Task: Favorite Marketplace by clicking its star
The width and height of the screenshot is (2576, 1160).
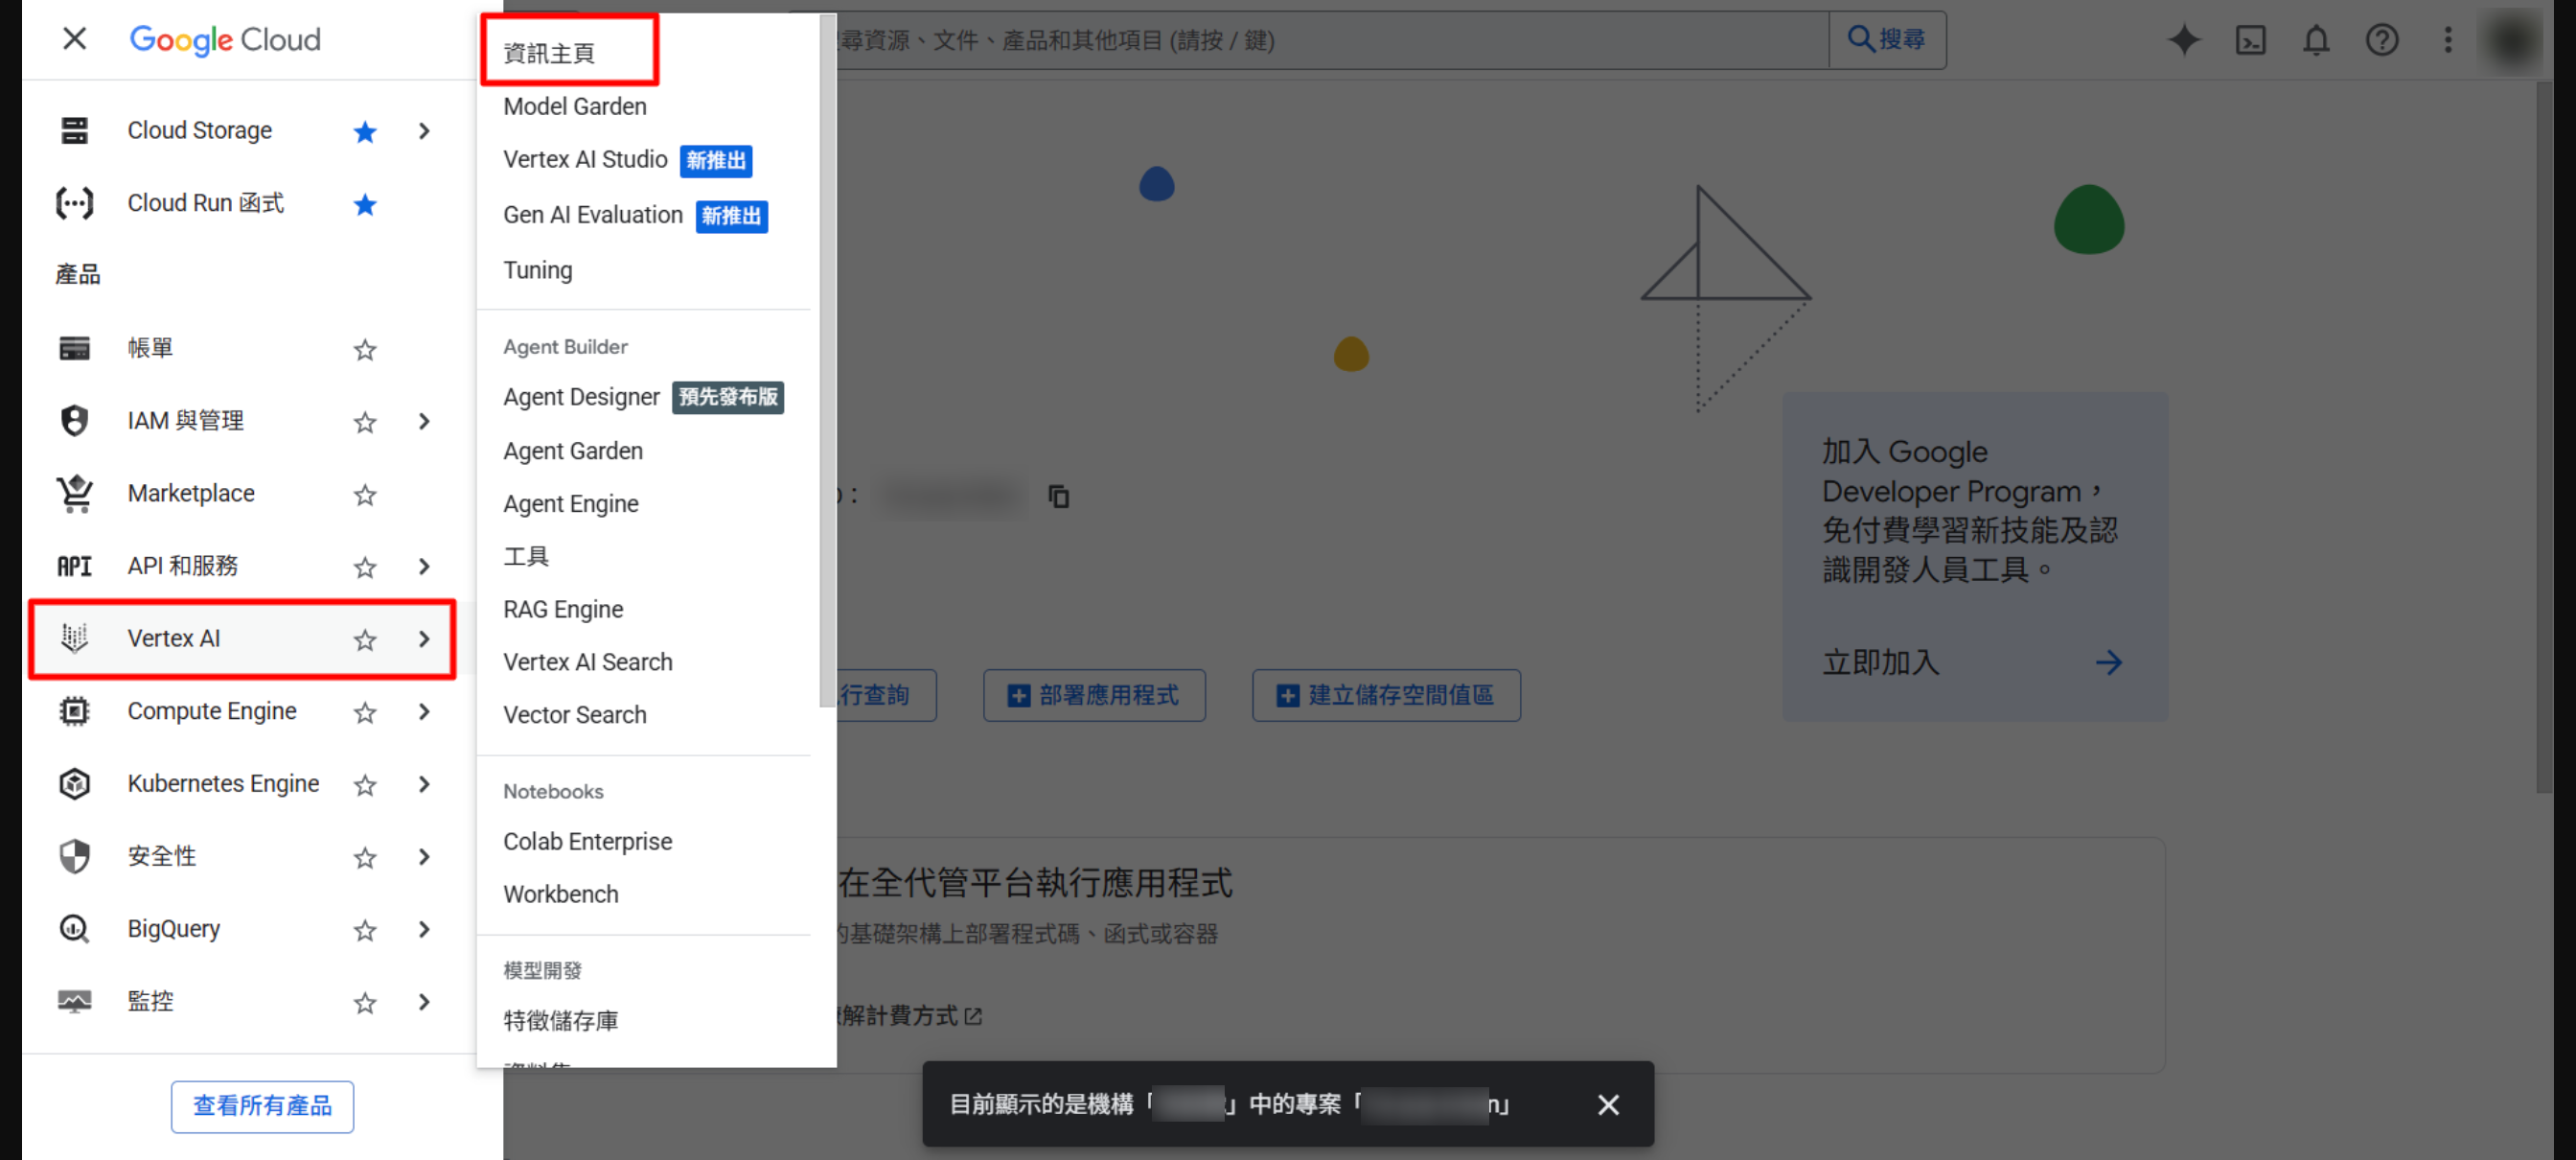Action: click(x=365, y=494)
